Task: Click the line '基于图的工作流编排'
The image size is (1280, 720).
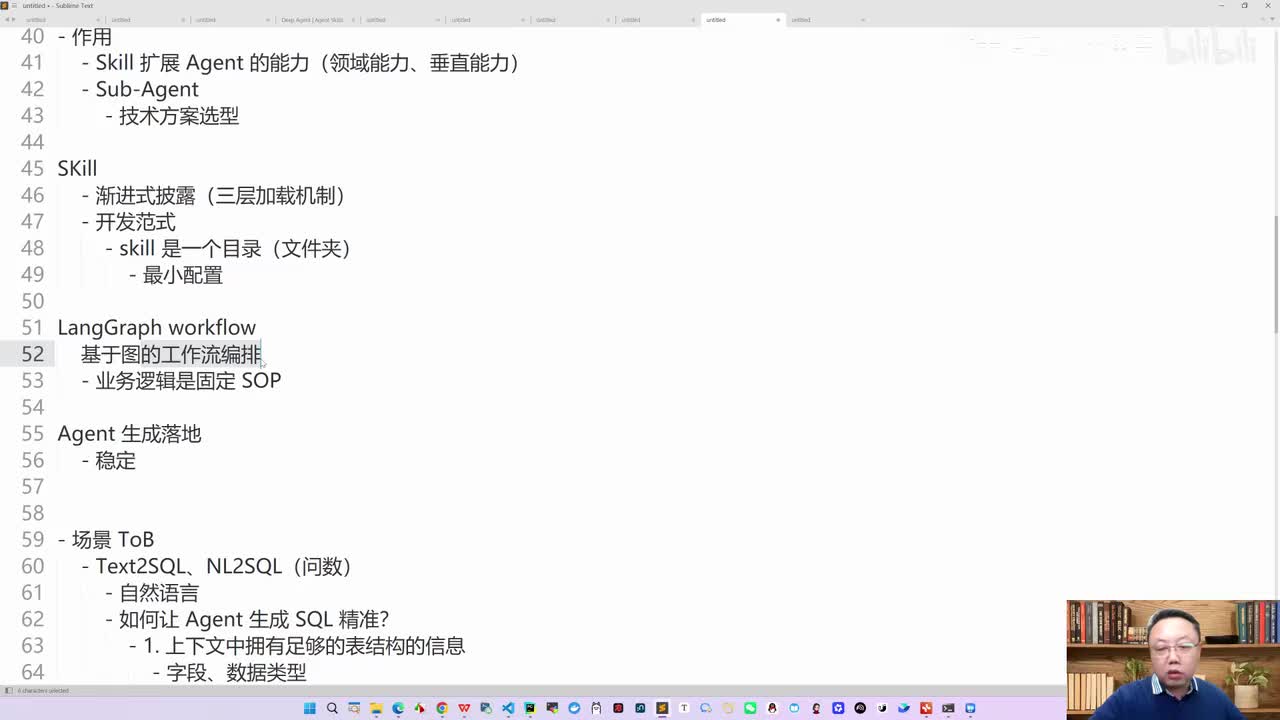Action: pos(171,354)
